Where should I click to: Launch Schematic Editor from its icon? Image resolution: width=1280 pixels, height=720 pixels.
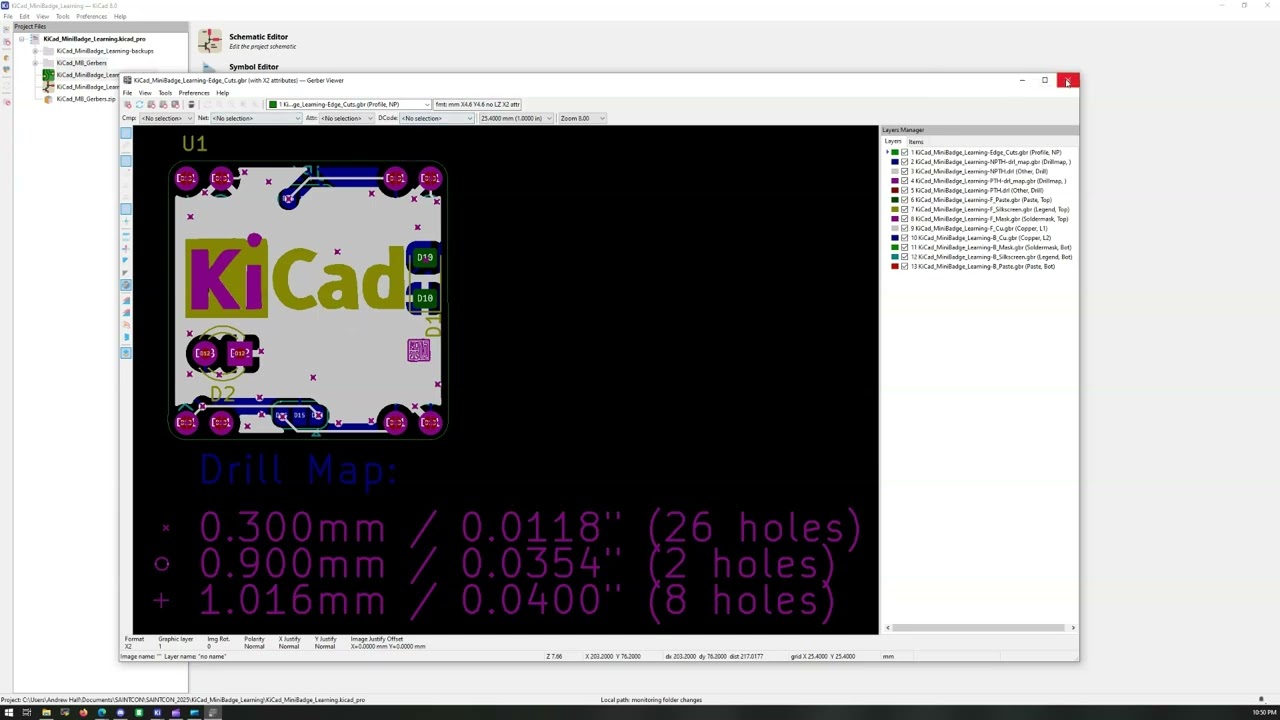coord(210,41)
